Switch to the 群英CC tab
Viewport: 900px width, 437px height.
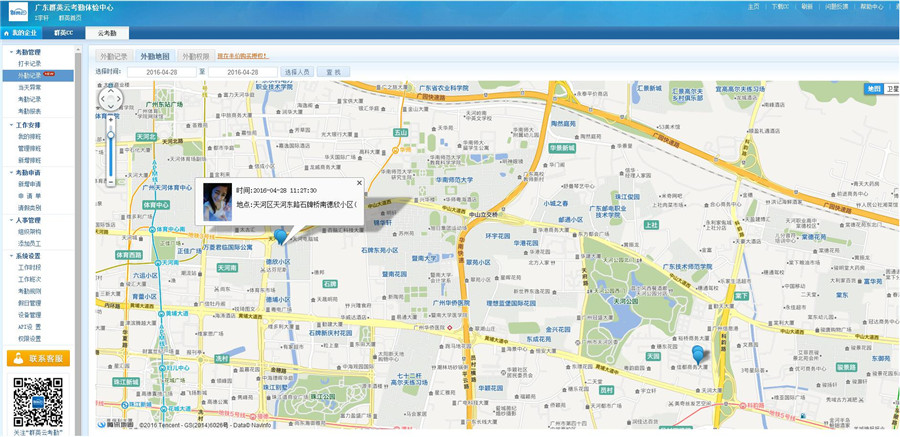click(x=64, y=33)
